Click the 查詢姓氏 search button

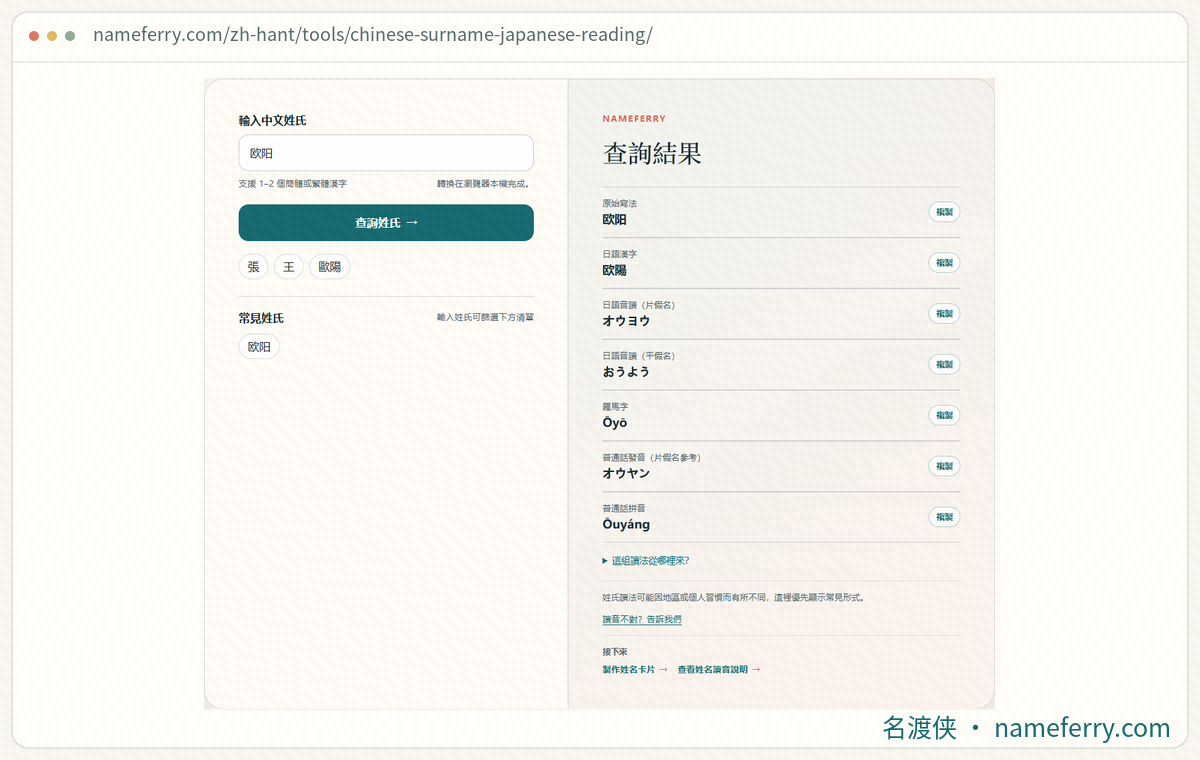coord(386,223)
